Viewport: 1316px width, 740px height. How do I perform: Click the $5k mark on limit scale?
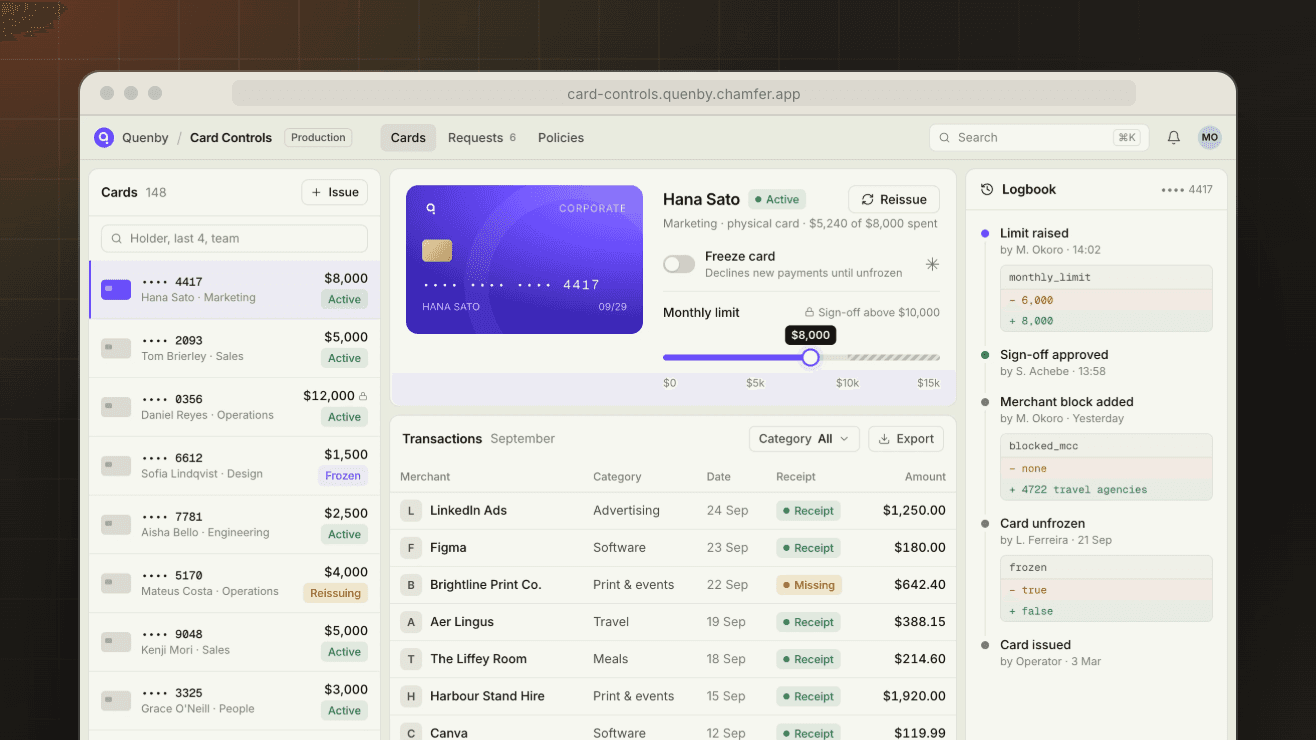[755, 383]
